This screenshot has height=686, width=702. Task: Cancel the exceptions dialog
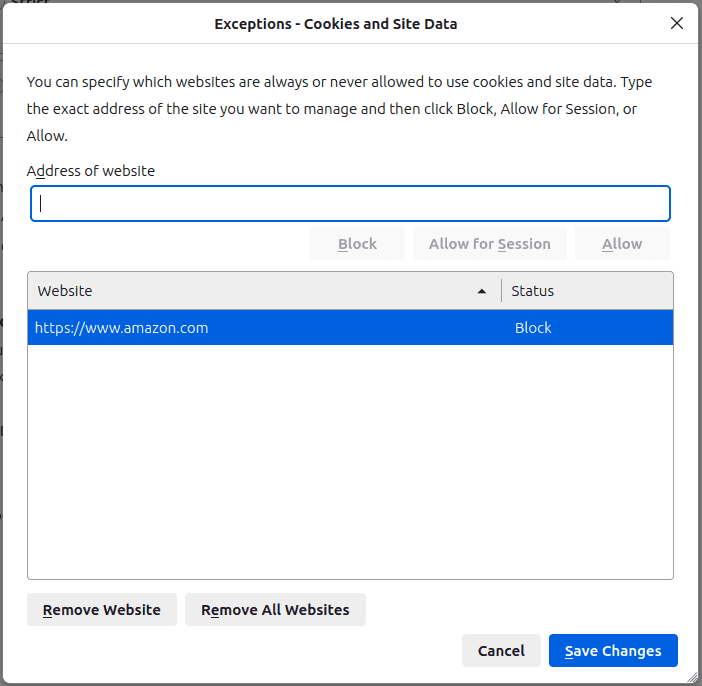click(x=501, y=651)
